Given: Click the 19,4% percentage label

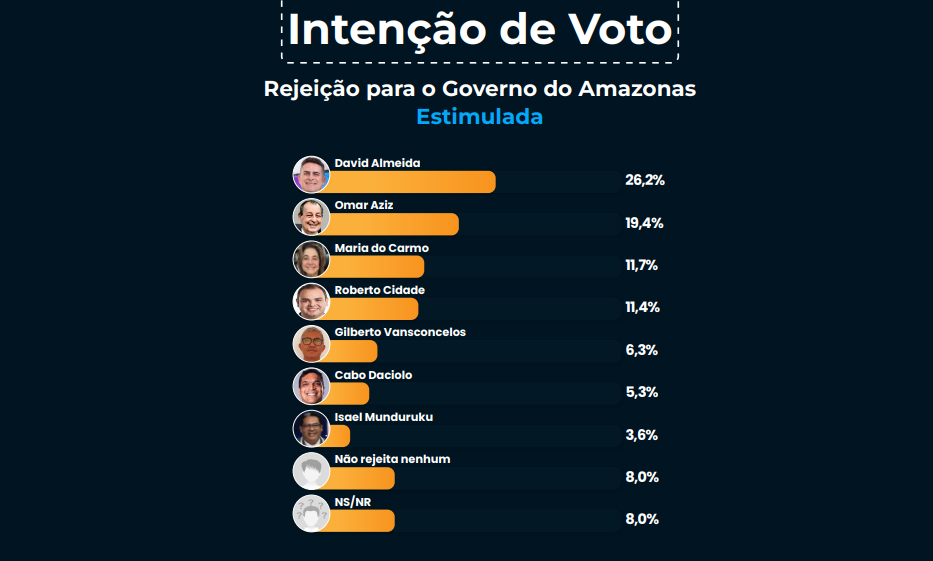Looking at the screenshot, I should tap(644, 223).
